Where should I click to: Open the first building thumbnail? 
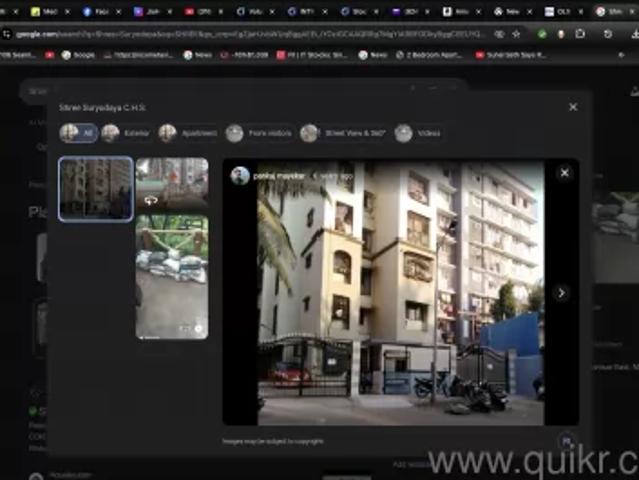click(x=96, y=188)
